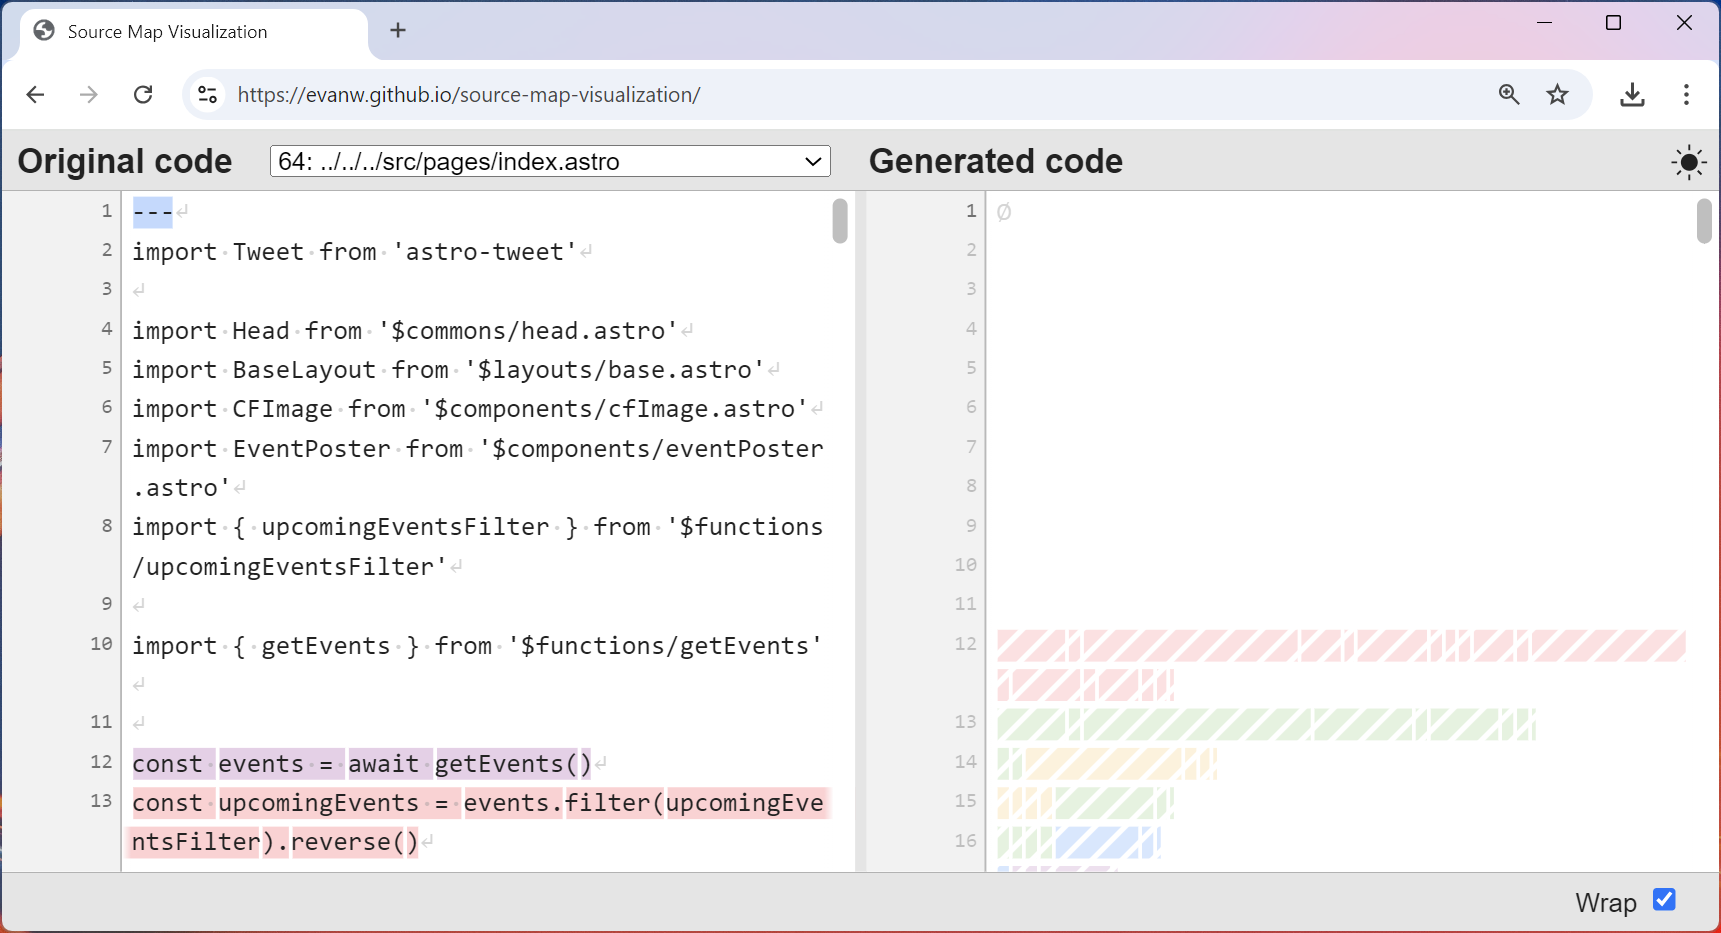1721x933 pixels.
Task: Click the generated code pane scrollbar thumb
Action: tap(1704, 221)
